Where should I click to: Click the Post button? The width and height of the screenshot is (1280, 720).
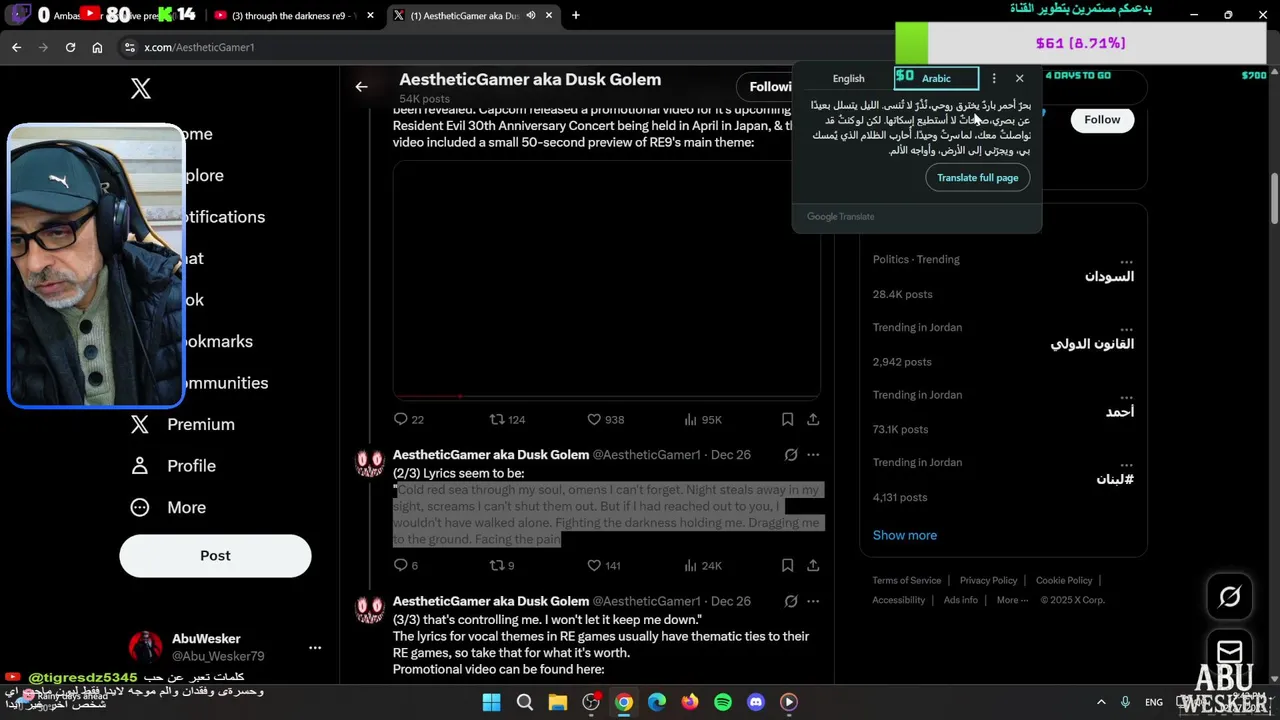coord(215,555)
